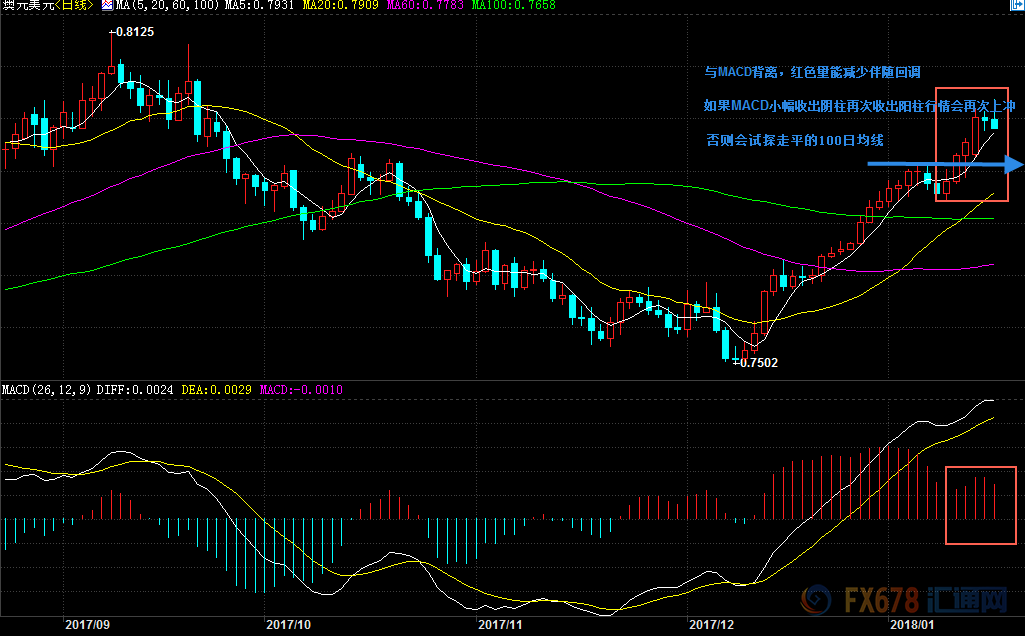
Task: Select the 2017/09 date label
Action: pos(88,624)
